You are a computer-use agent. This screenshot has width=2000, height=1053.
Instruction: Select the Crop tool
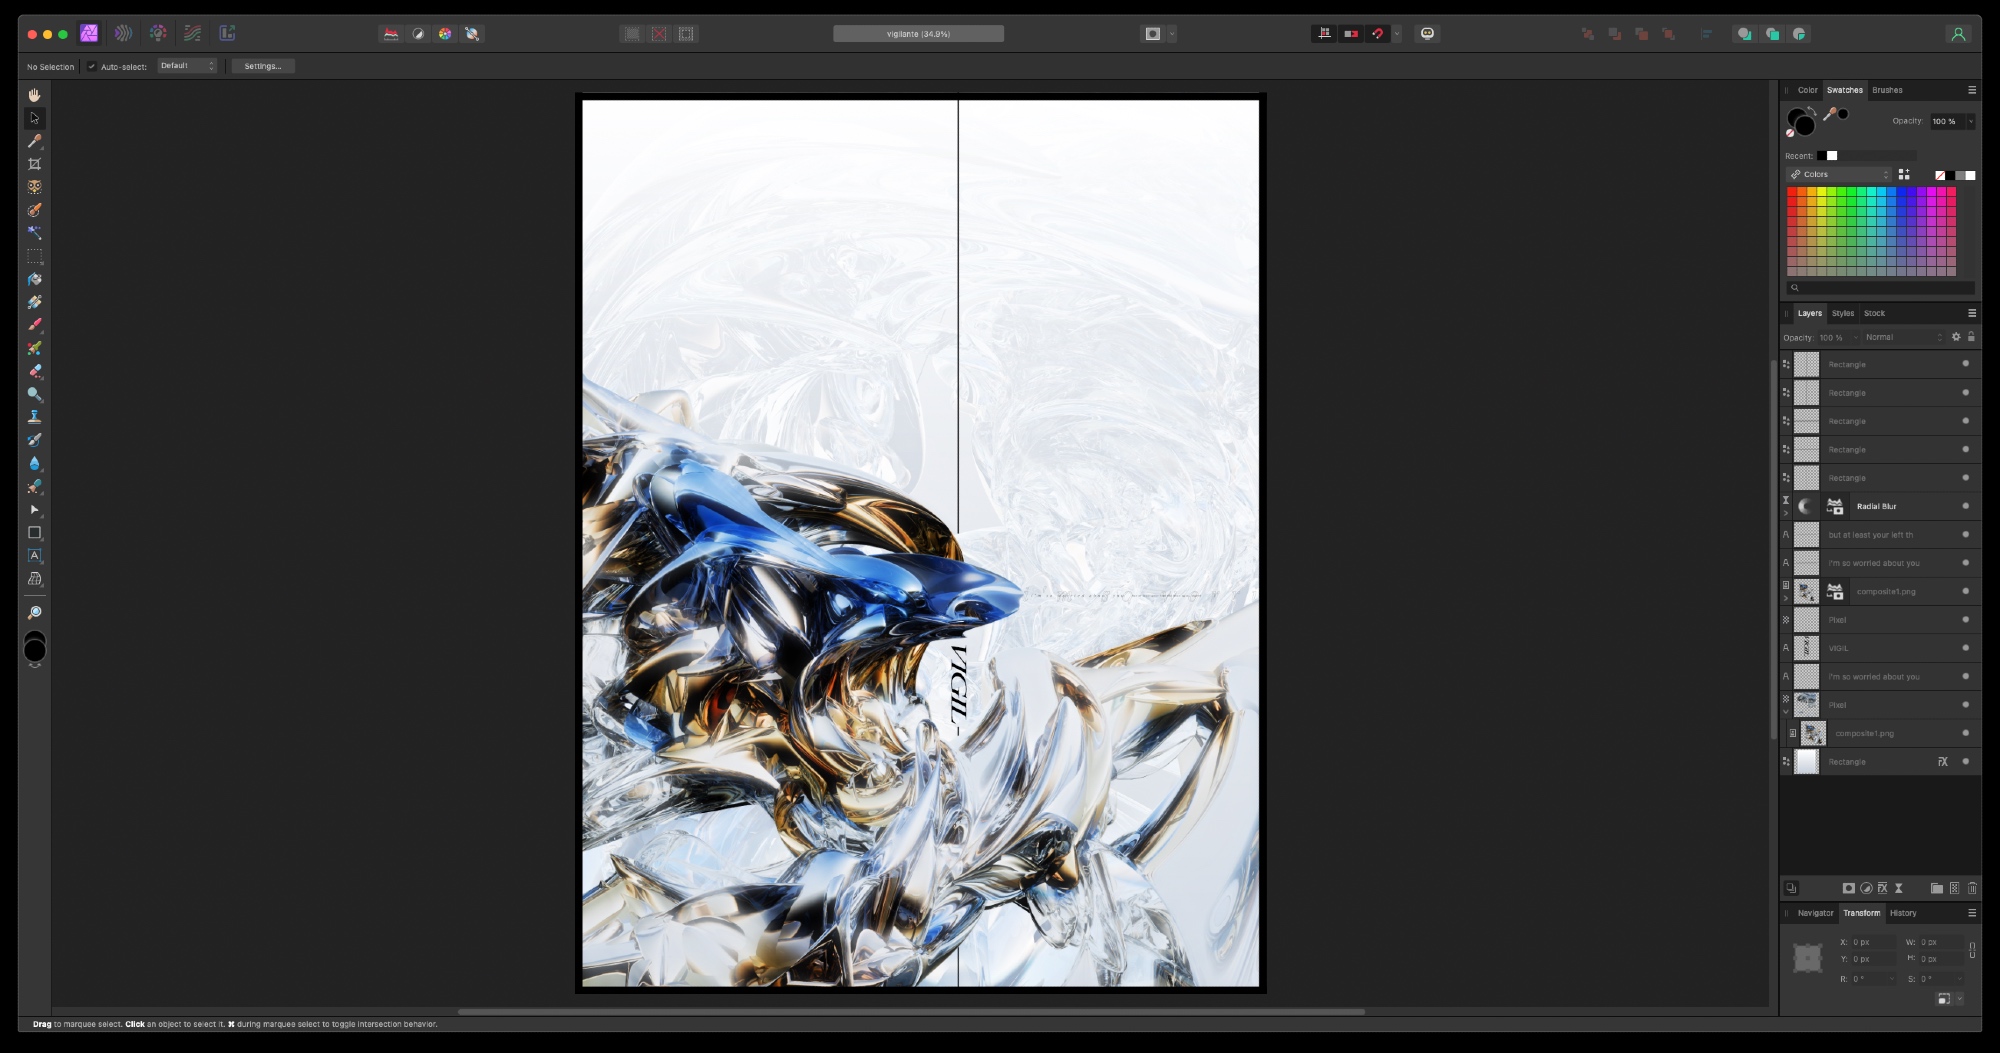point(34,164)
